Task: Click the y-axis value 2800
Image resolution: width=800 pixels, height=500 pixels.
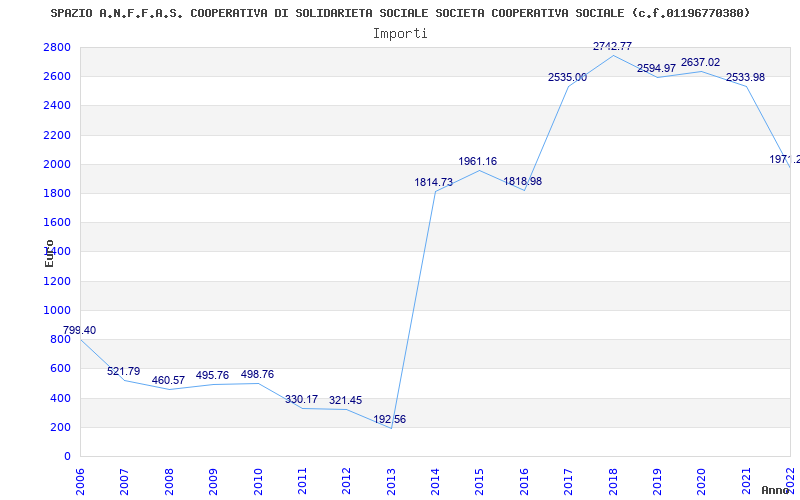Action: coord(58,47)
